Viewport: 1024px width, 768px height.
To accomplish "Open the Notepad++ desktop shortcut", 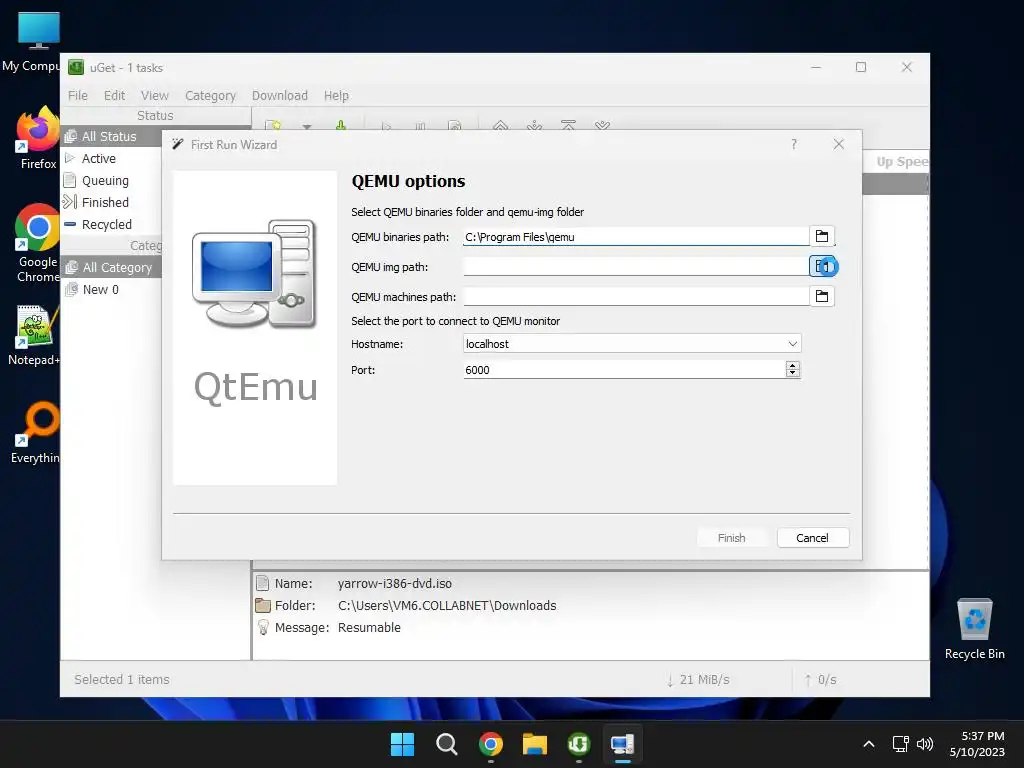I will pyautogui.click(x=34, y=334).
